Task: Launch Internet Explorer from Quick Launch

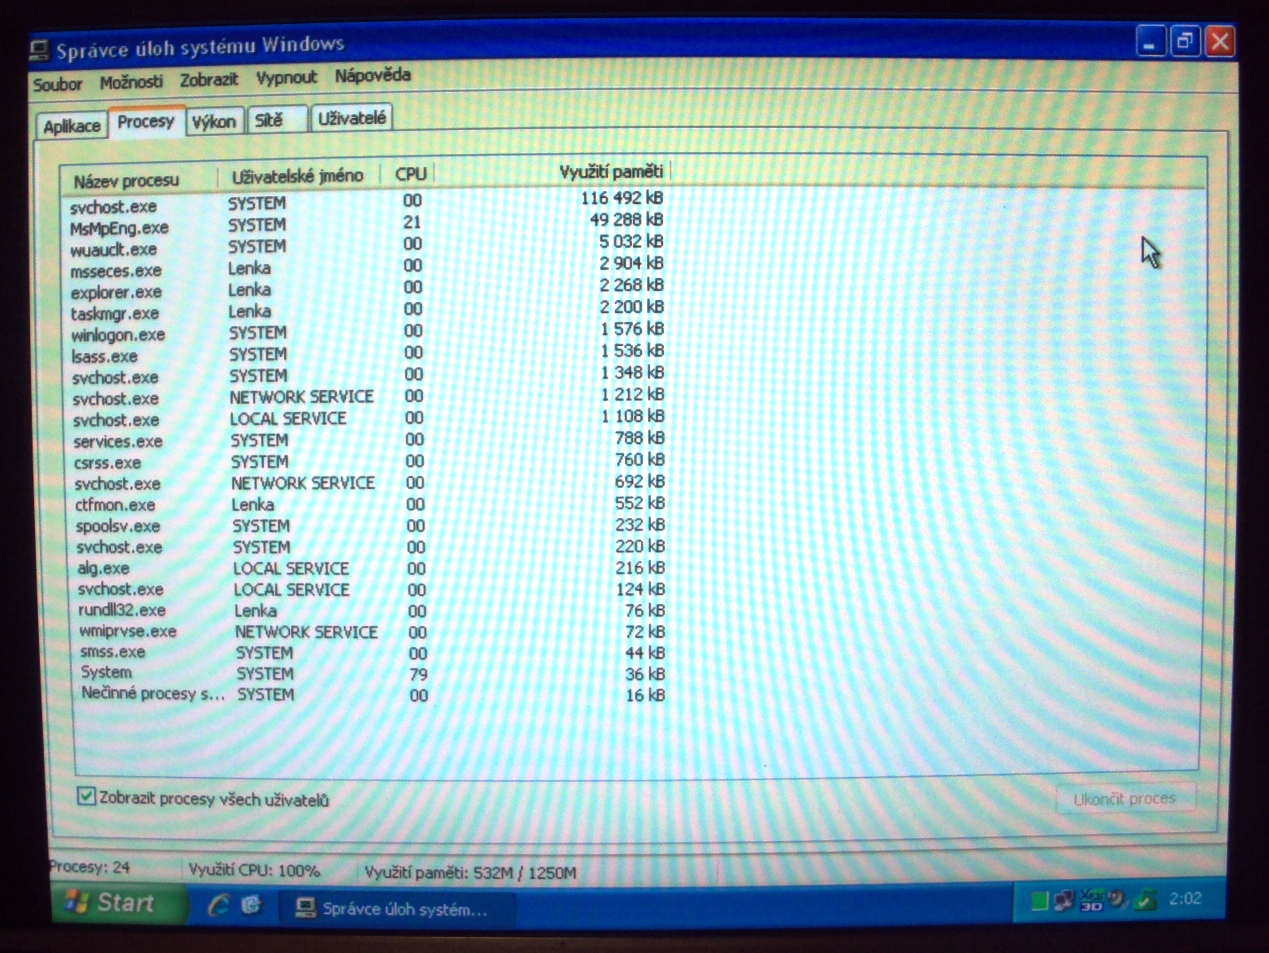Action: (219, 905)
